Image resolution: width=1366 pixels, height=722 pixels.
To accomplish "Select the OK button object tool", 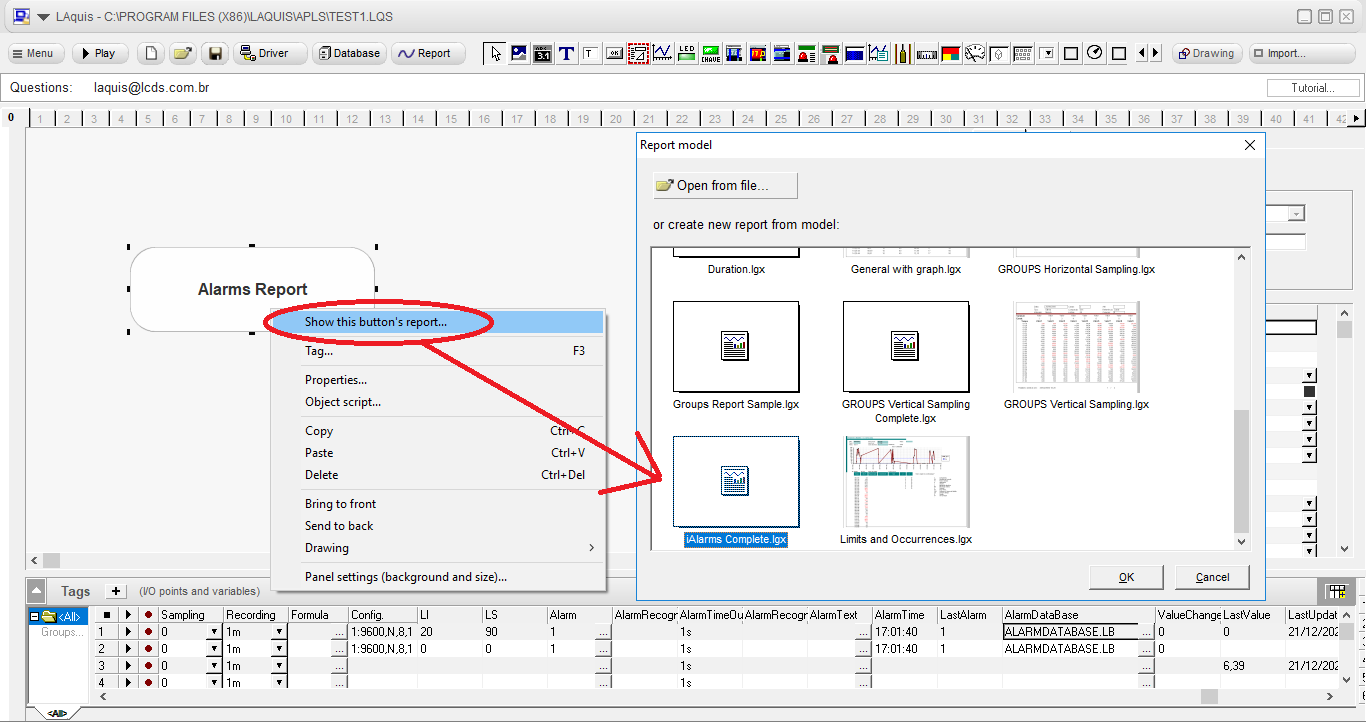I will (x=614, y=53).
